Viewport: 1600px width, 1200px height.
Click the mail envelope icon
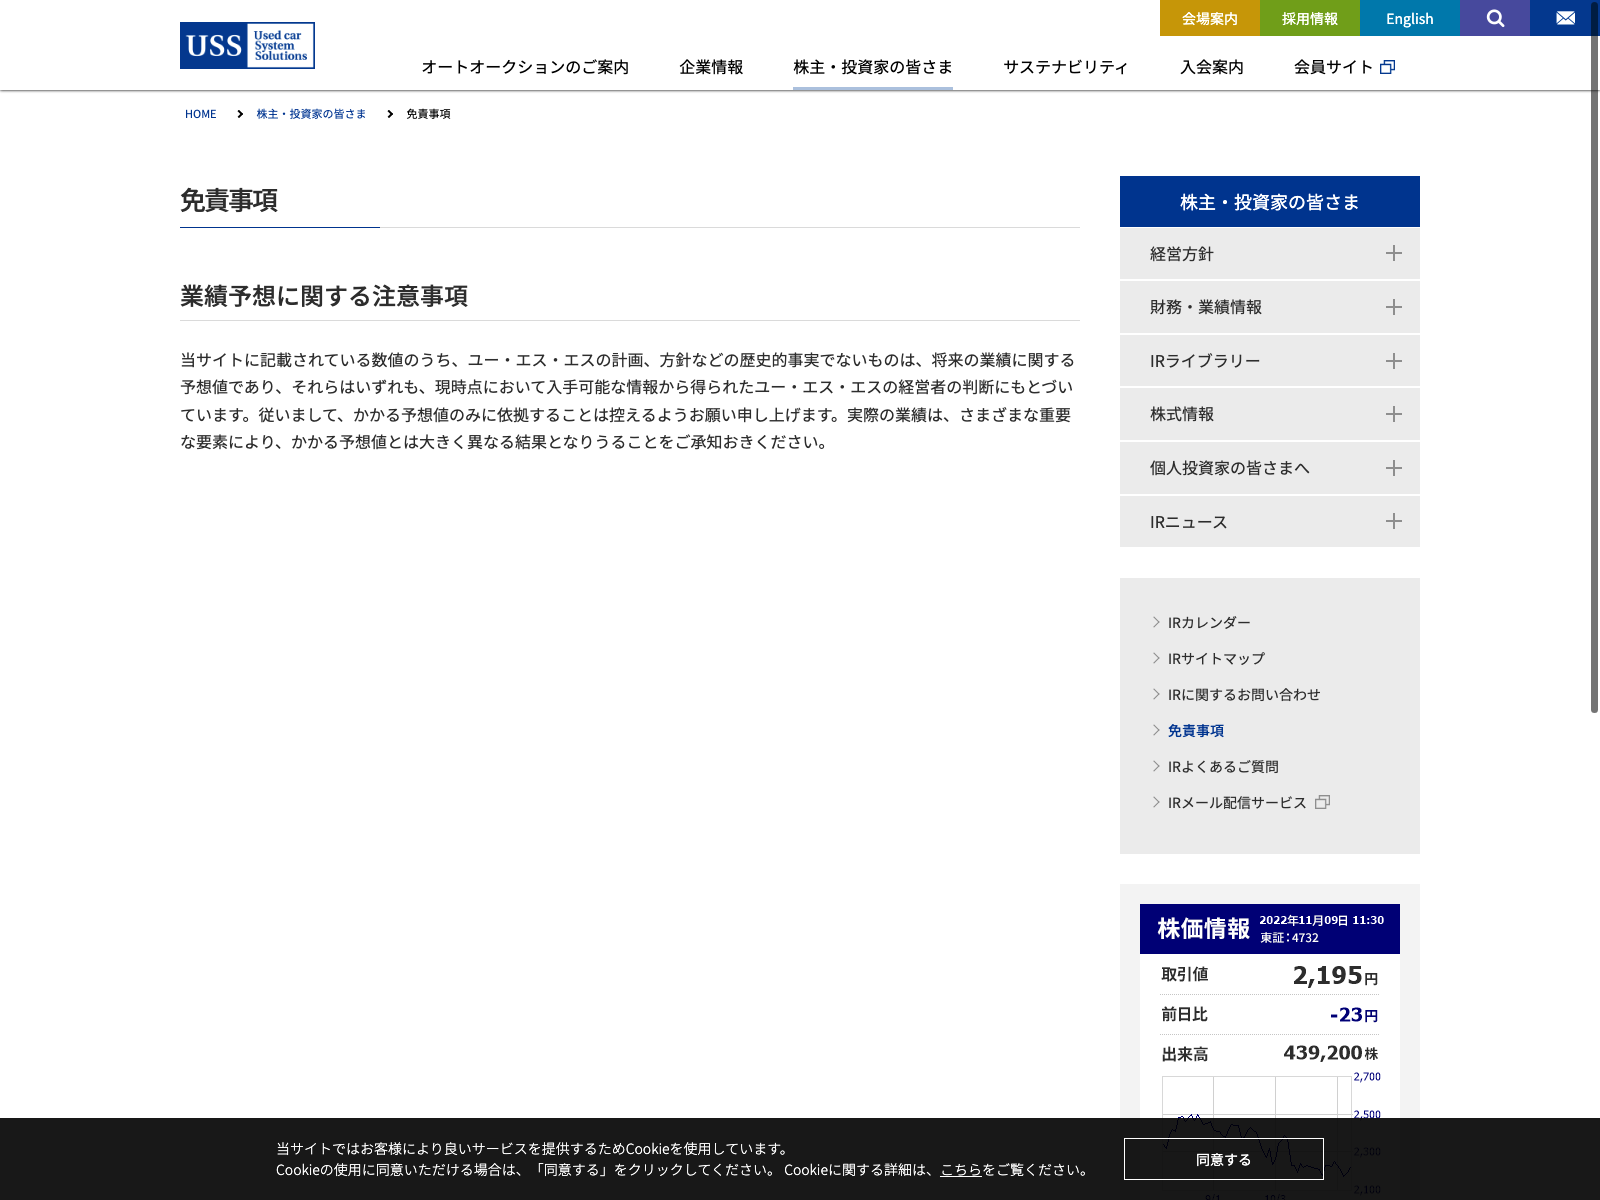1565,18
